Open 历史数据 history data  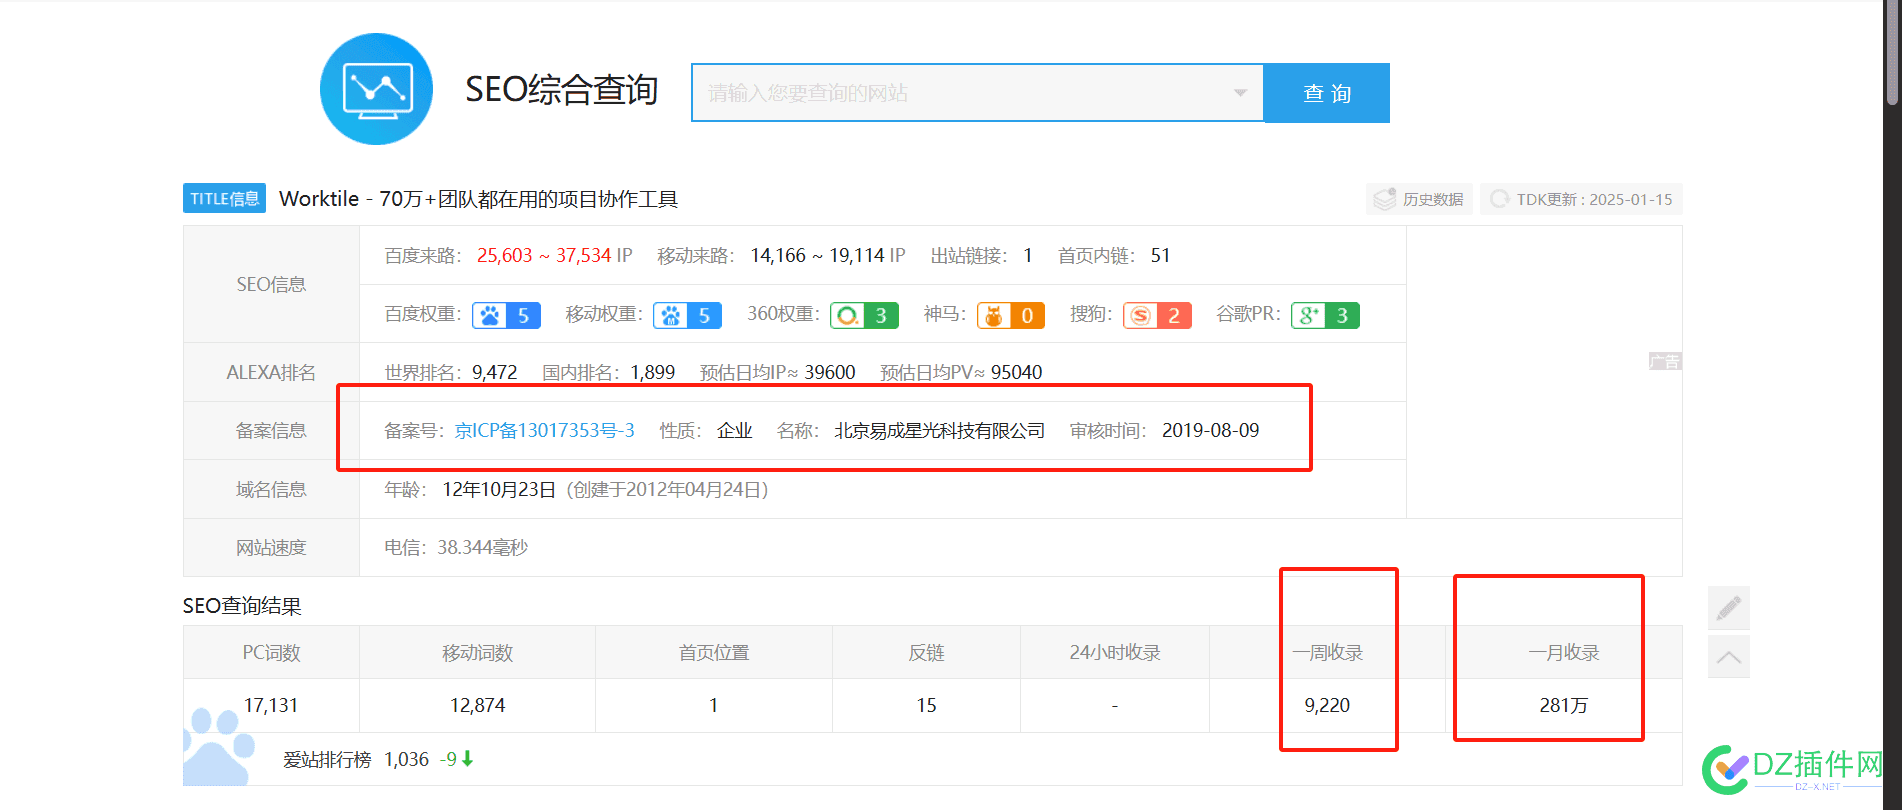tap(1419, 199)
